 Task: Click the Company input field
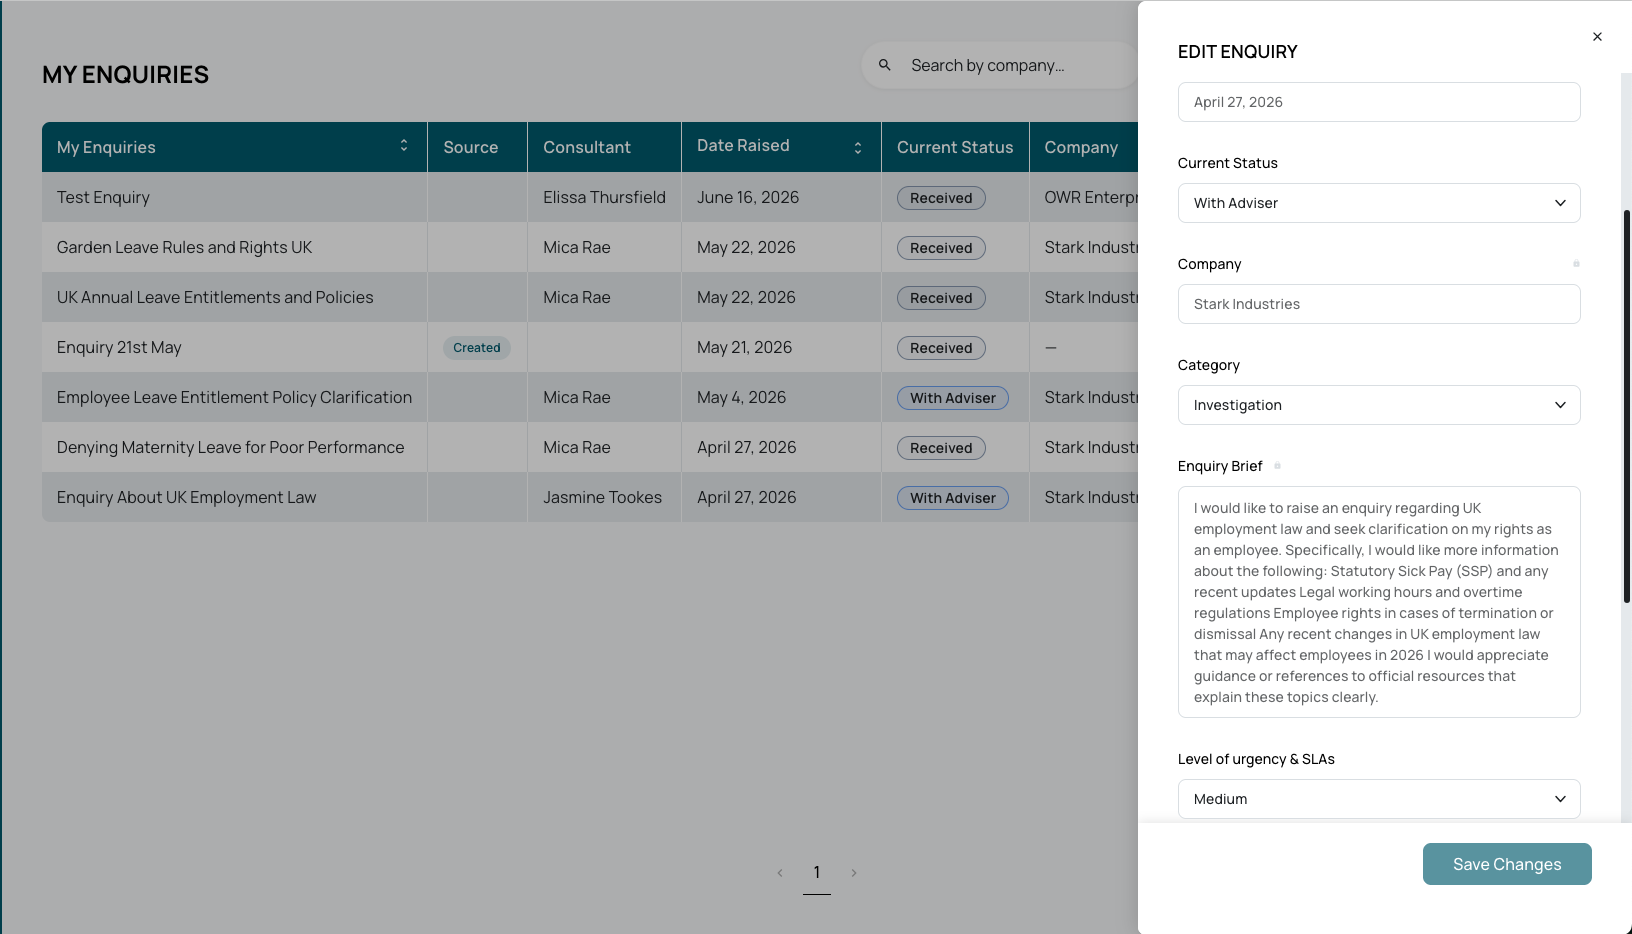(1379, 304)
